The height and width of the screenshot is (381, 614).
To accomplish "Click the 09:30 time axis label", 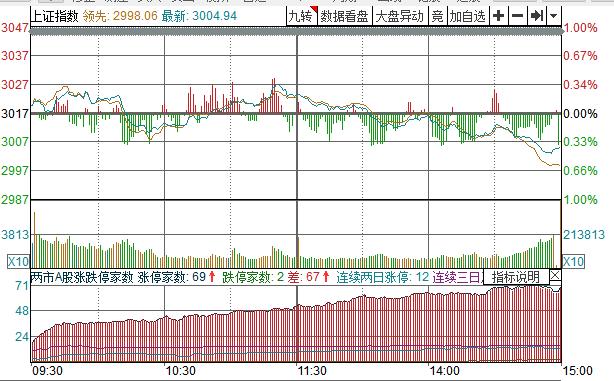I will coord(47,370).
